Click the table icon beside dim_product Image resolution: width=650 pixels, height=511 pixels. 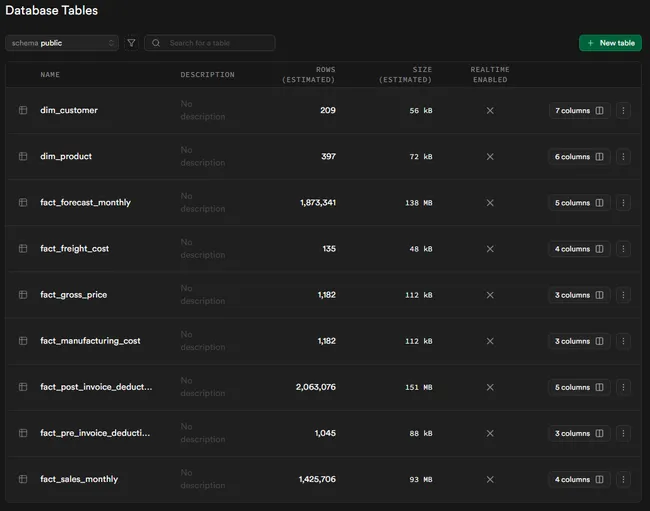(23, 156)
